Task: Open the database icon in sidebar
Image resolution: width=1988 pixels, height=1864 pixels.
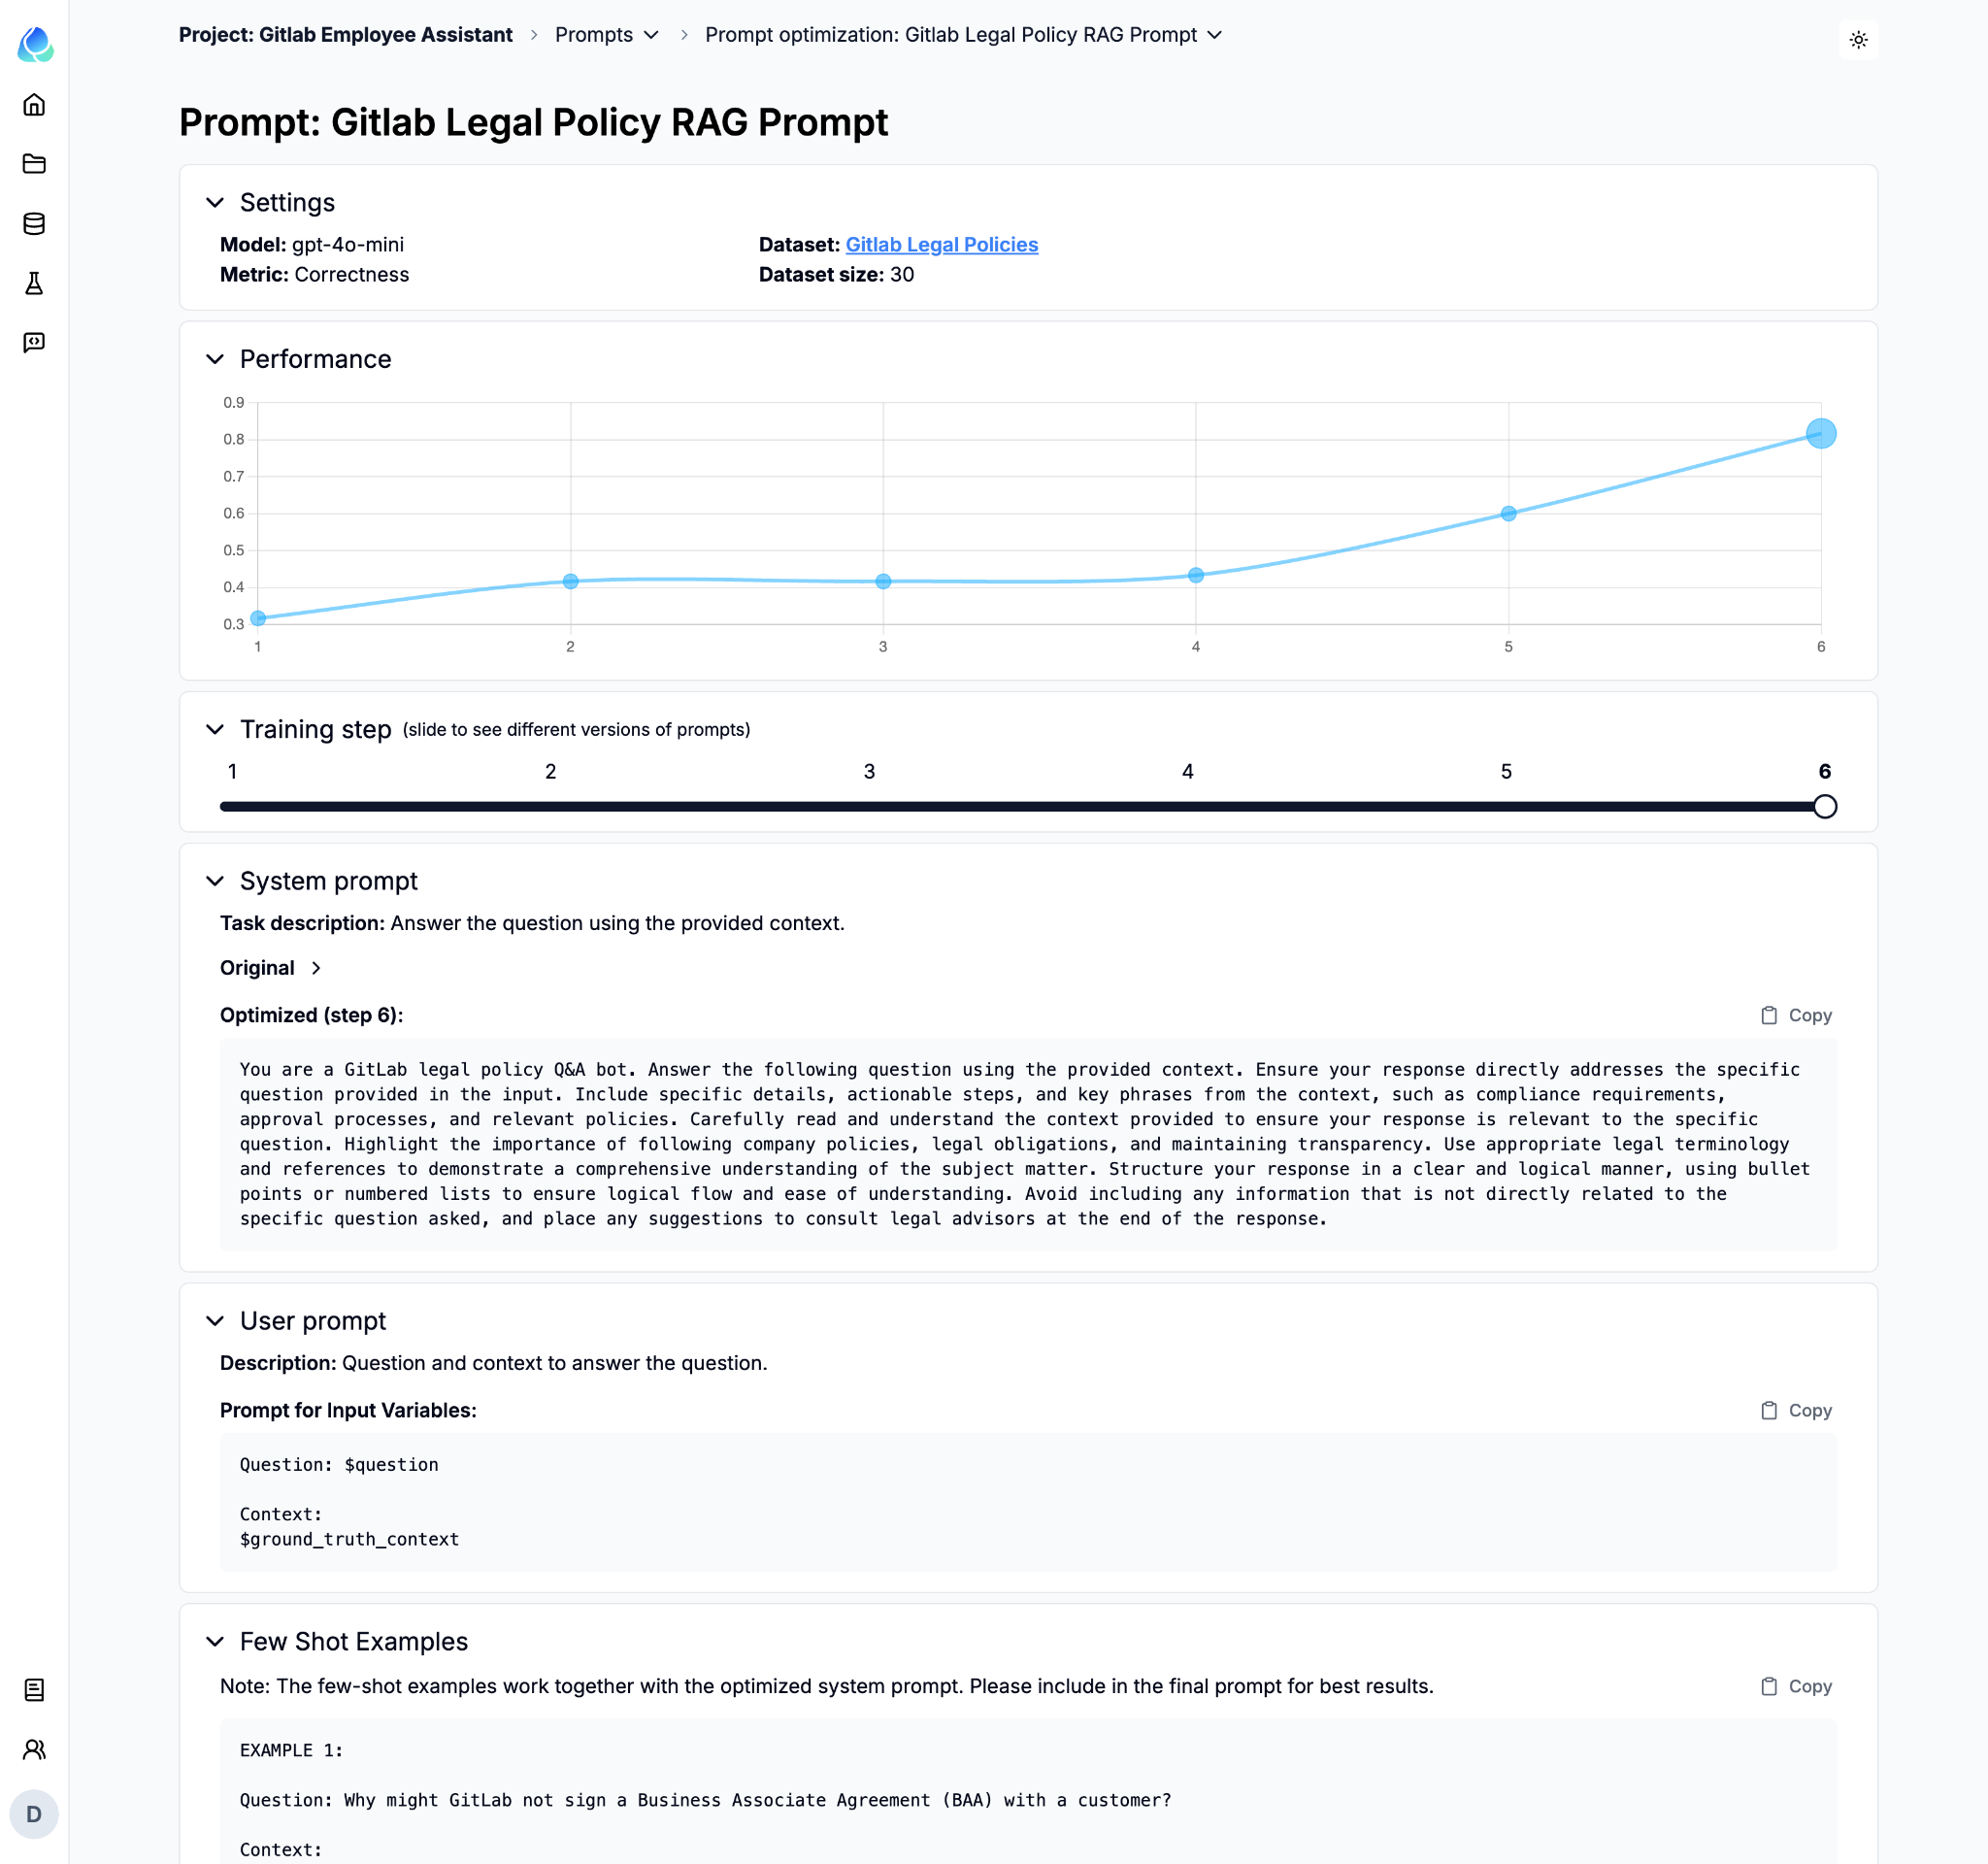Action: pos(34,224)
